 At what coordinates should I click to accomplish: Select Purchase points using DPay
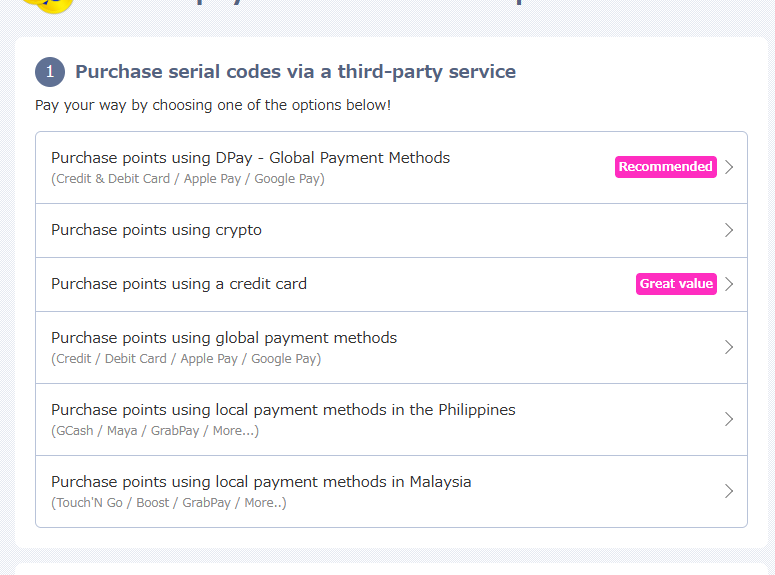(x=250, y=158)
